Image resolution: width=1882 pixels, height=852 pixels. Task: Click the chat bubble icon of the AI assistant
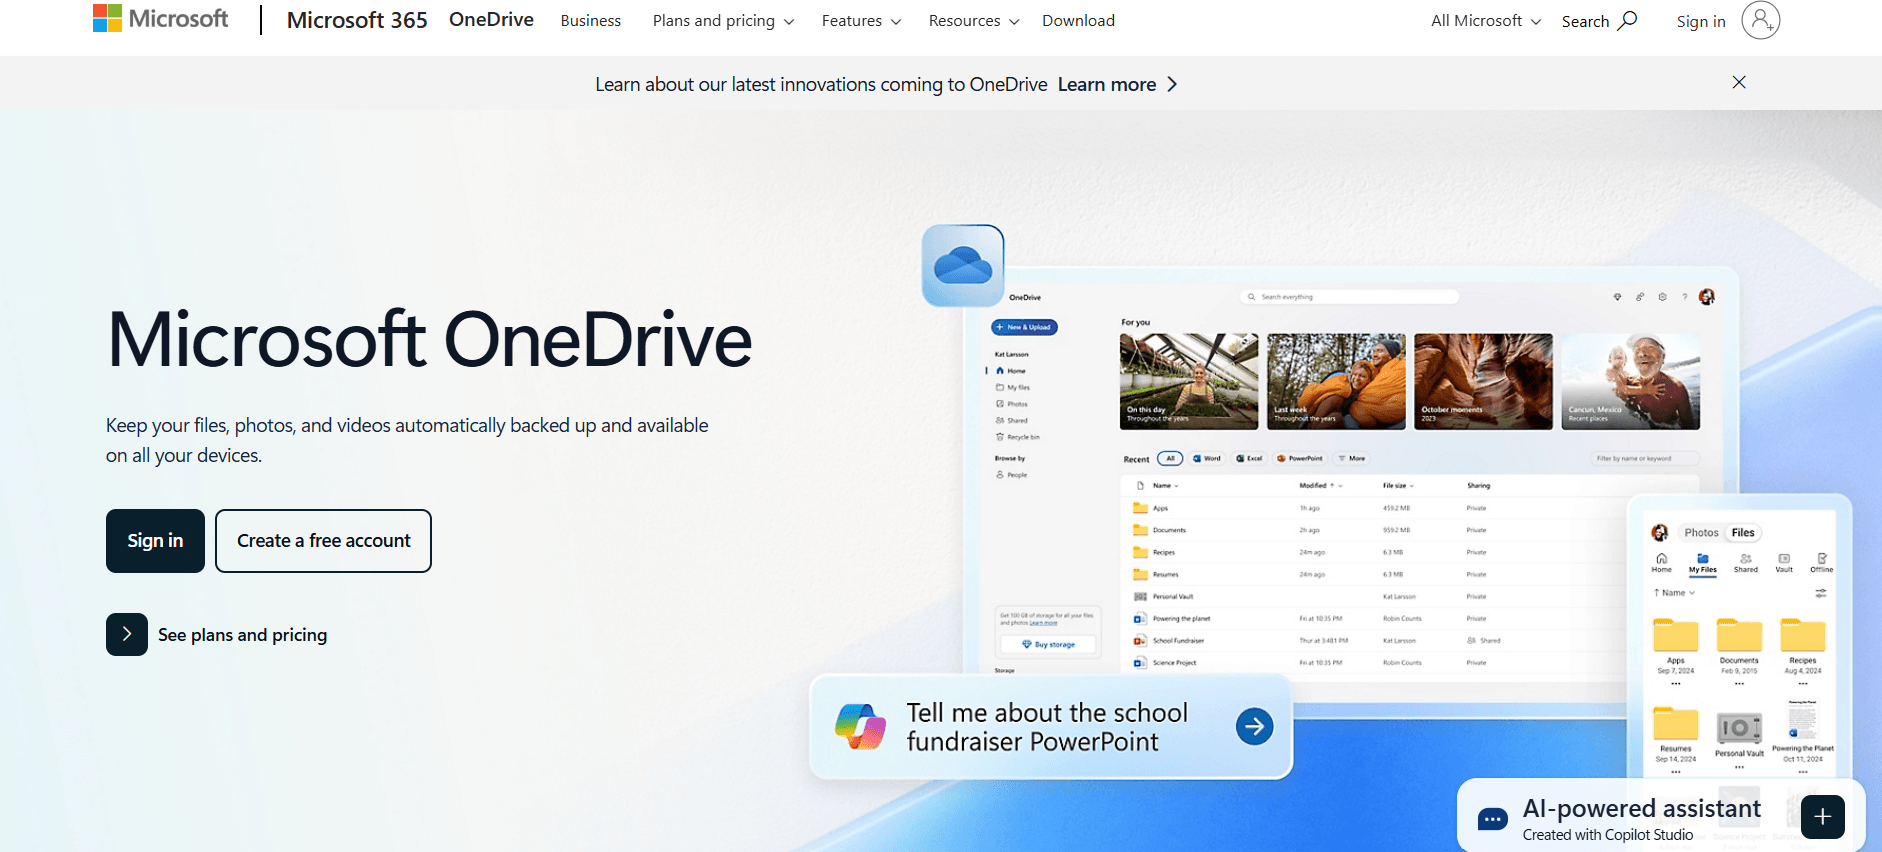pyautogui.click(x=1492, y=820)
